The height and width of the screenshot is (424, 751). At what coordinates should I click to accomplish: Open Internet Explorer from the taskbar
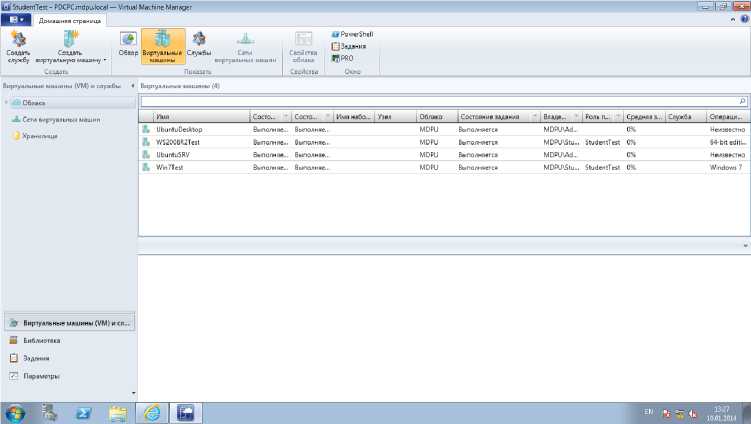click(x=152, y=411)
